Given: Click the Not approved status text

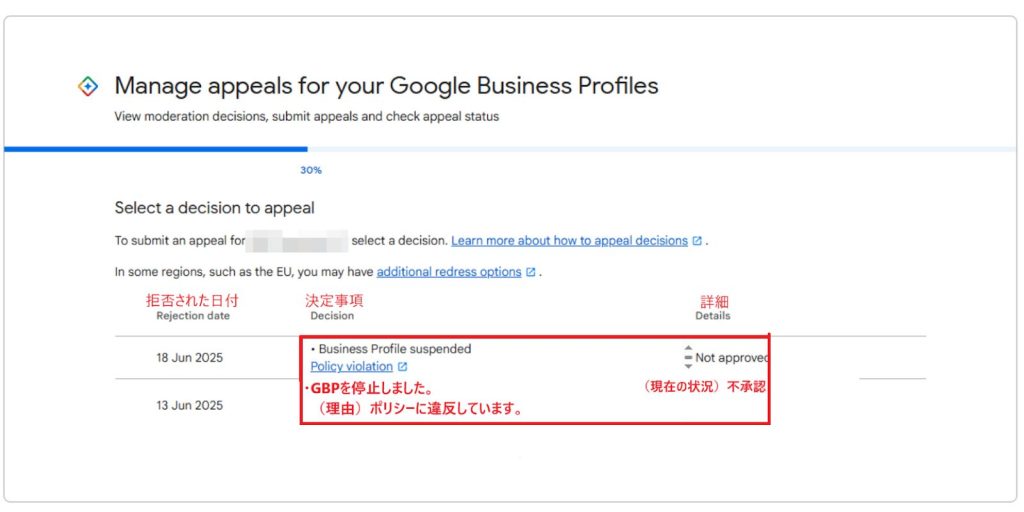Looking at the screenshot, I should [731, 358].
